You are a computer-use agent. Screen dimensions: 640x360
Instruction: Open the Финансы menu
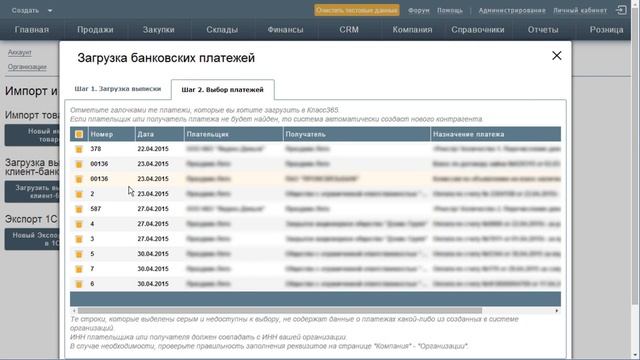tap(285, 30)
